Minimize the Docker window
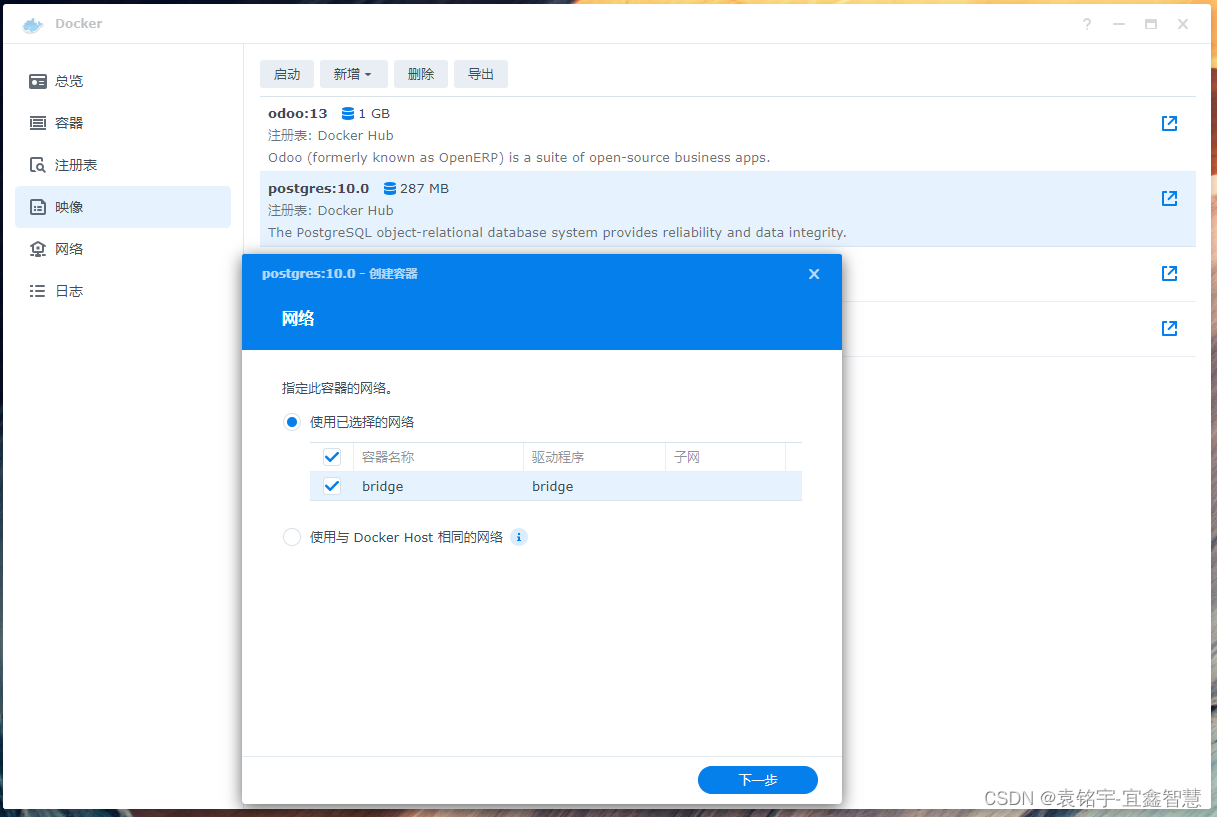Image resolution: width=1217 pixels, height=817 pixels. (1119, 24)
